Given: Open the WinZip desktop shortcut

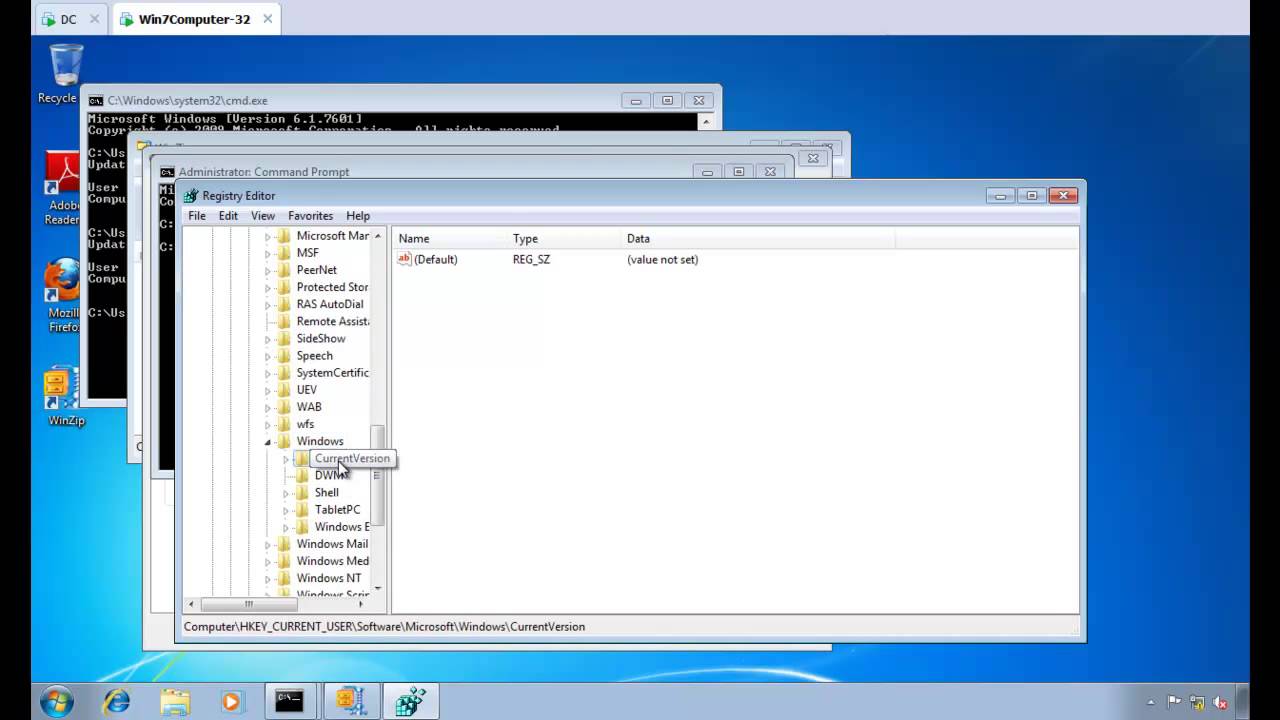Looking at the screenshot, I should pyautogui.click(x=66, y=397).
